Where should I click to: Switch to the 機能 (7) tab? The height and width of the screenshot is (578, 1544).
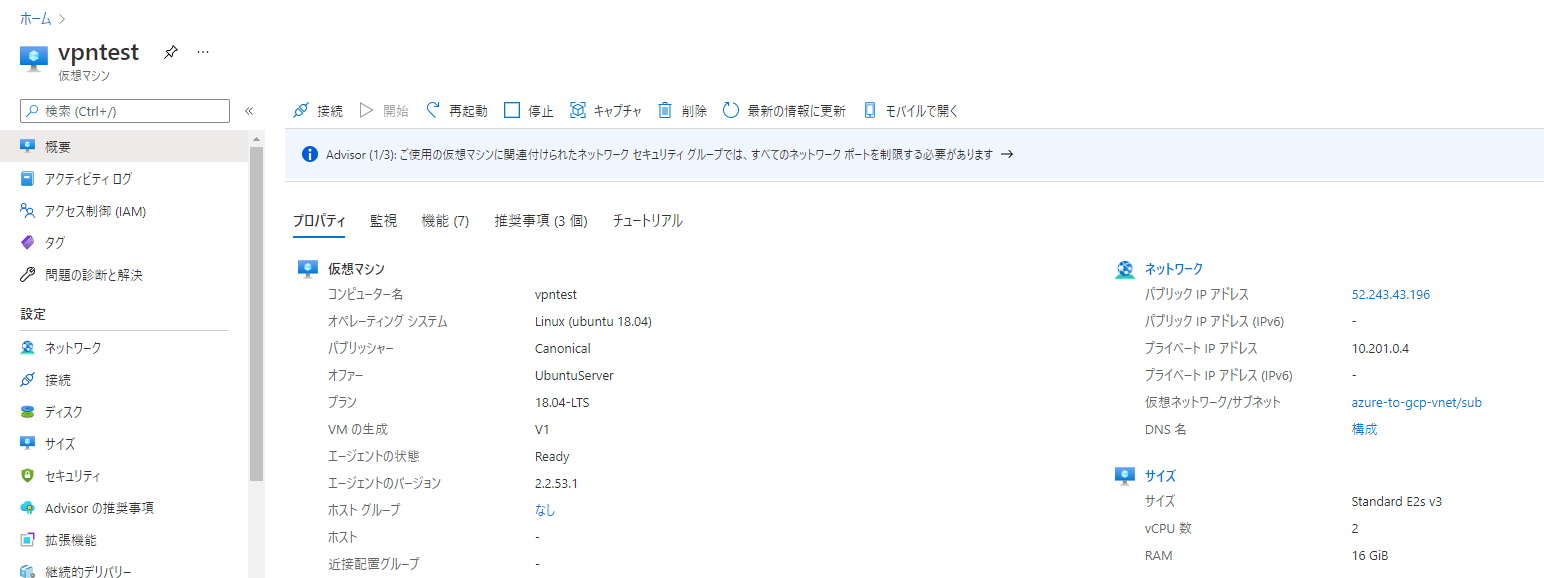[445, 221]
